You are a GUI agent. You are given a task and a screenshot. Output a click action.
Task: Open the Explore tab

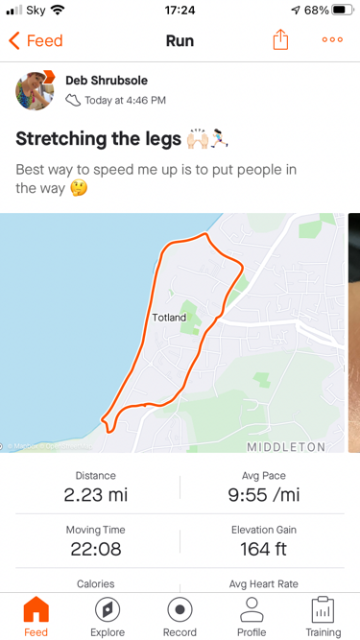point(107,616)
